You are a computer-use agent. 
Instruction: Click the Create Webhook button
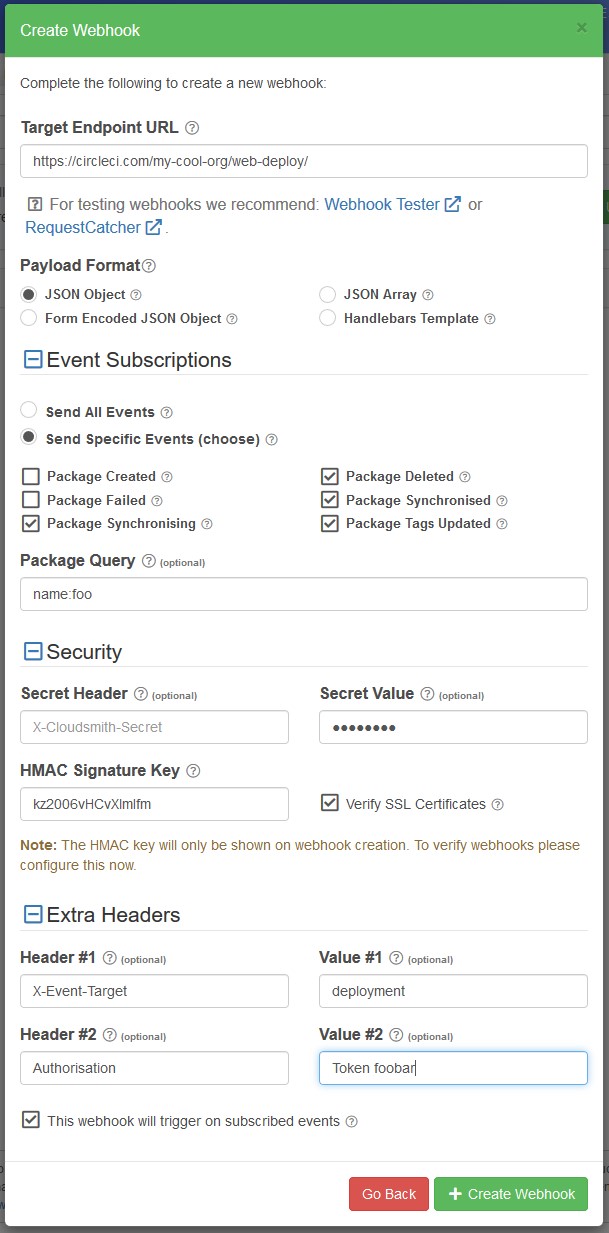pos(511,1194)
